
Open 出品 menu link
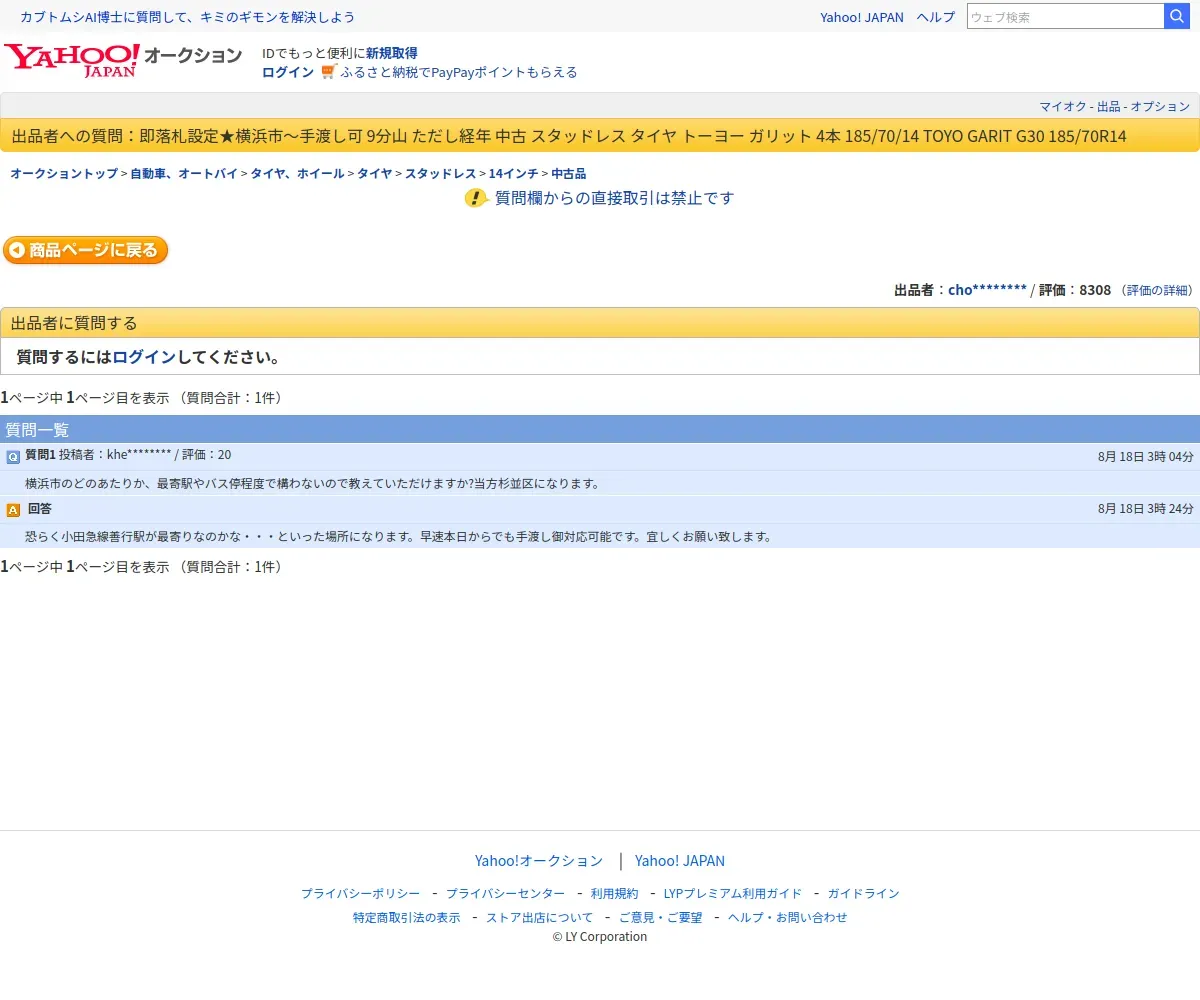(1109, 106)
